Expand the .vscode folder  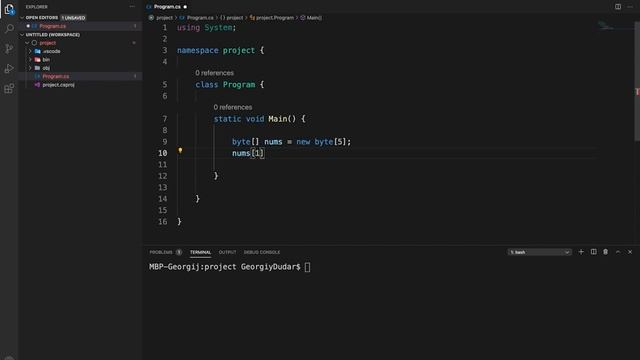point(30,51)
